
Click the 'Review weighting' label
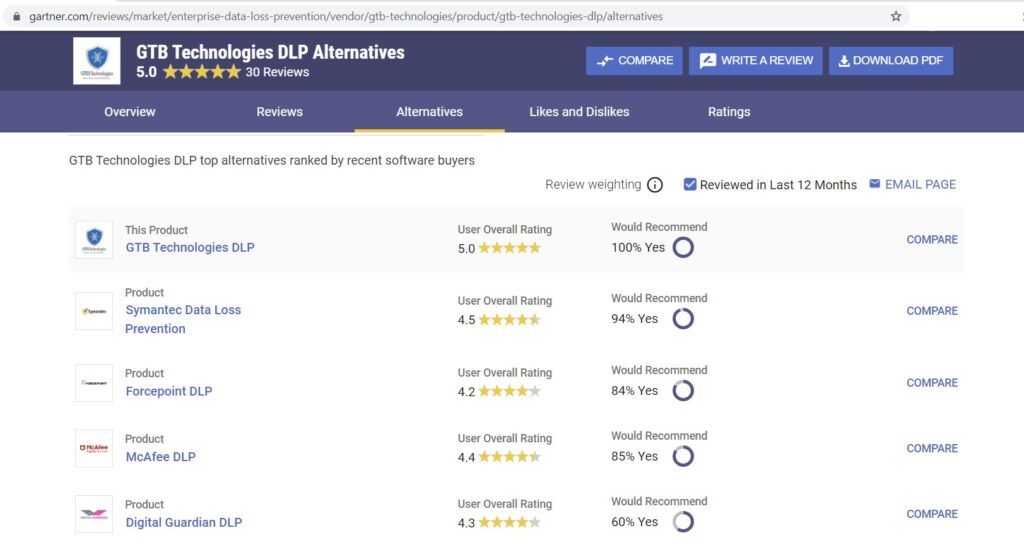coord(593,185)
